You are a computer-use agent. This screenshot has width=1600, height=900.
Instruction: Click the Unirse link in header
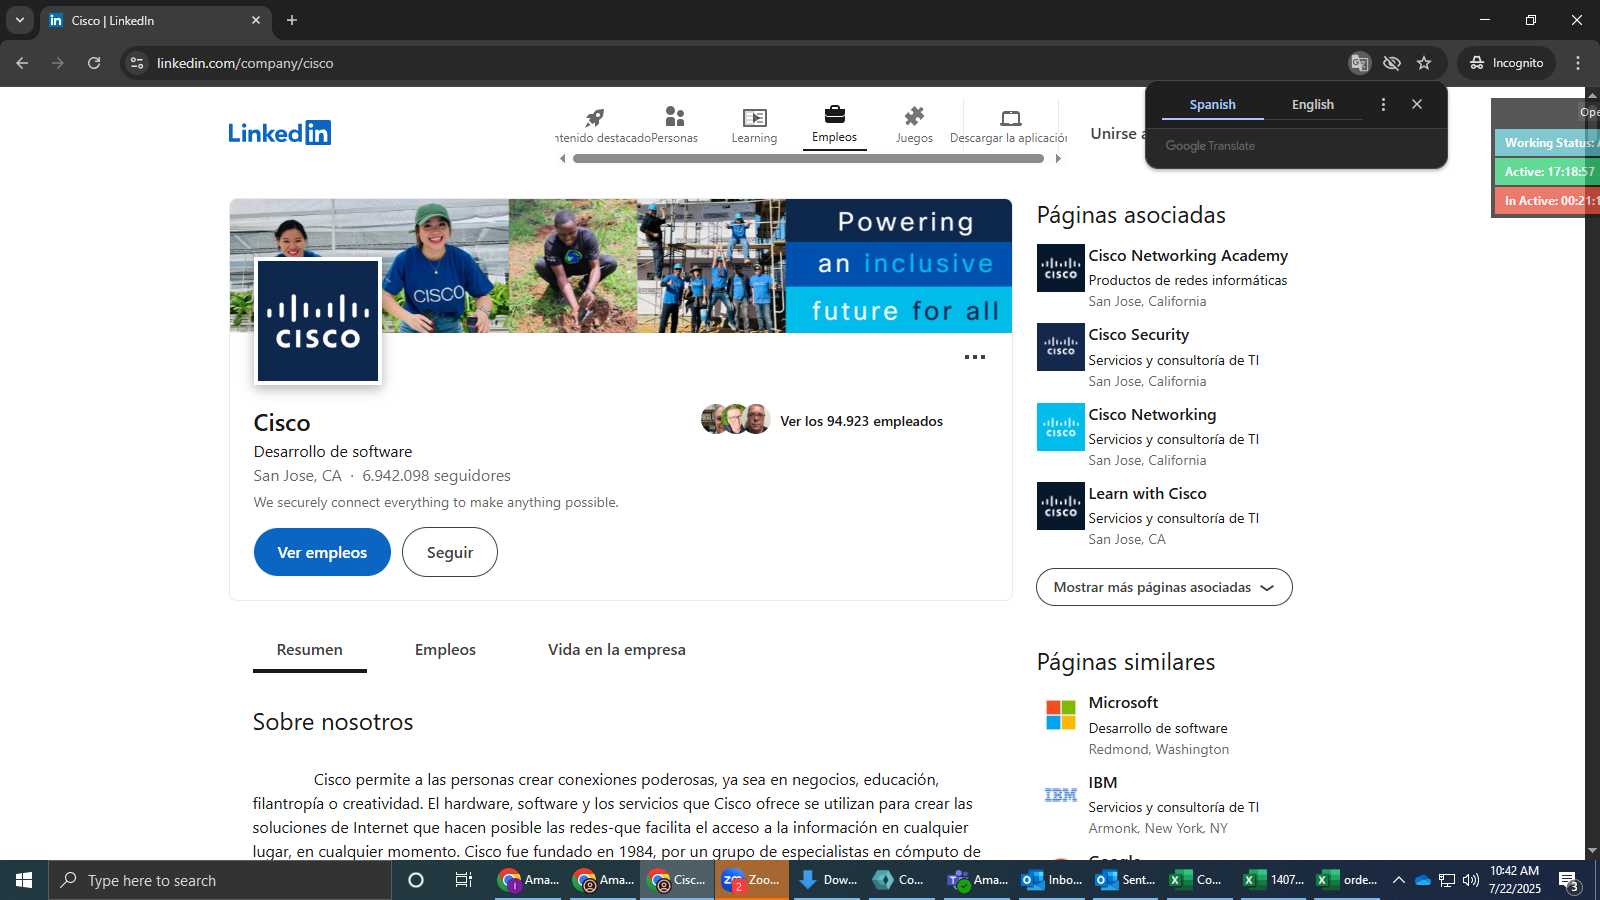1116,133
